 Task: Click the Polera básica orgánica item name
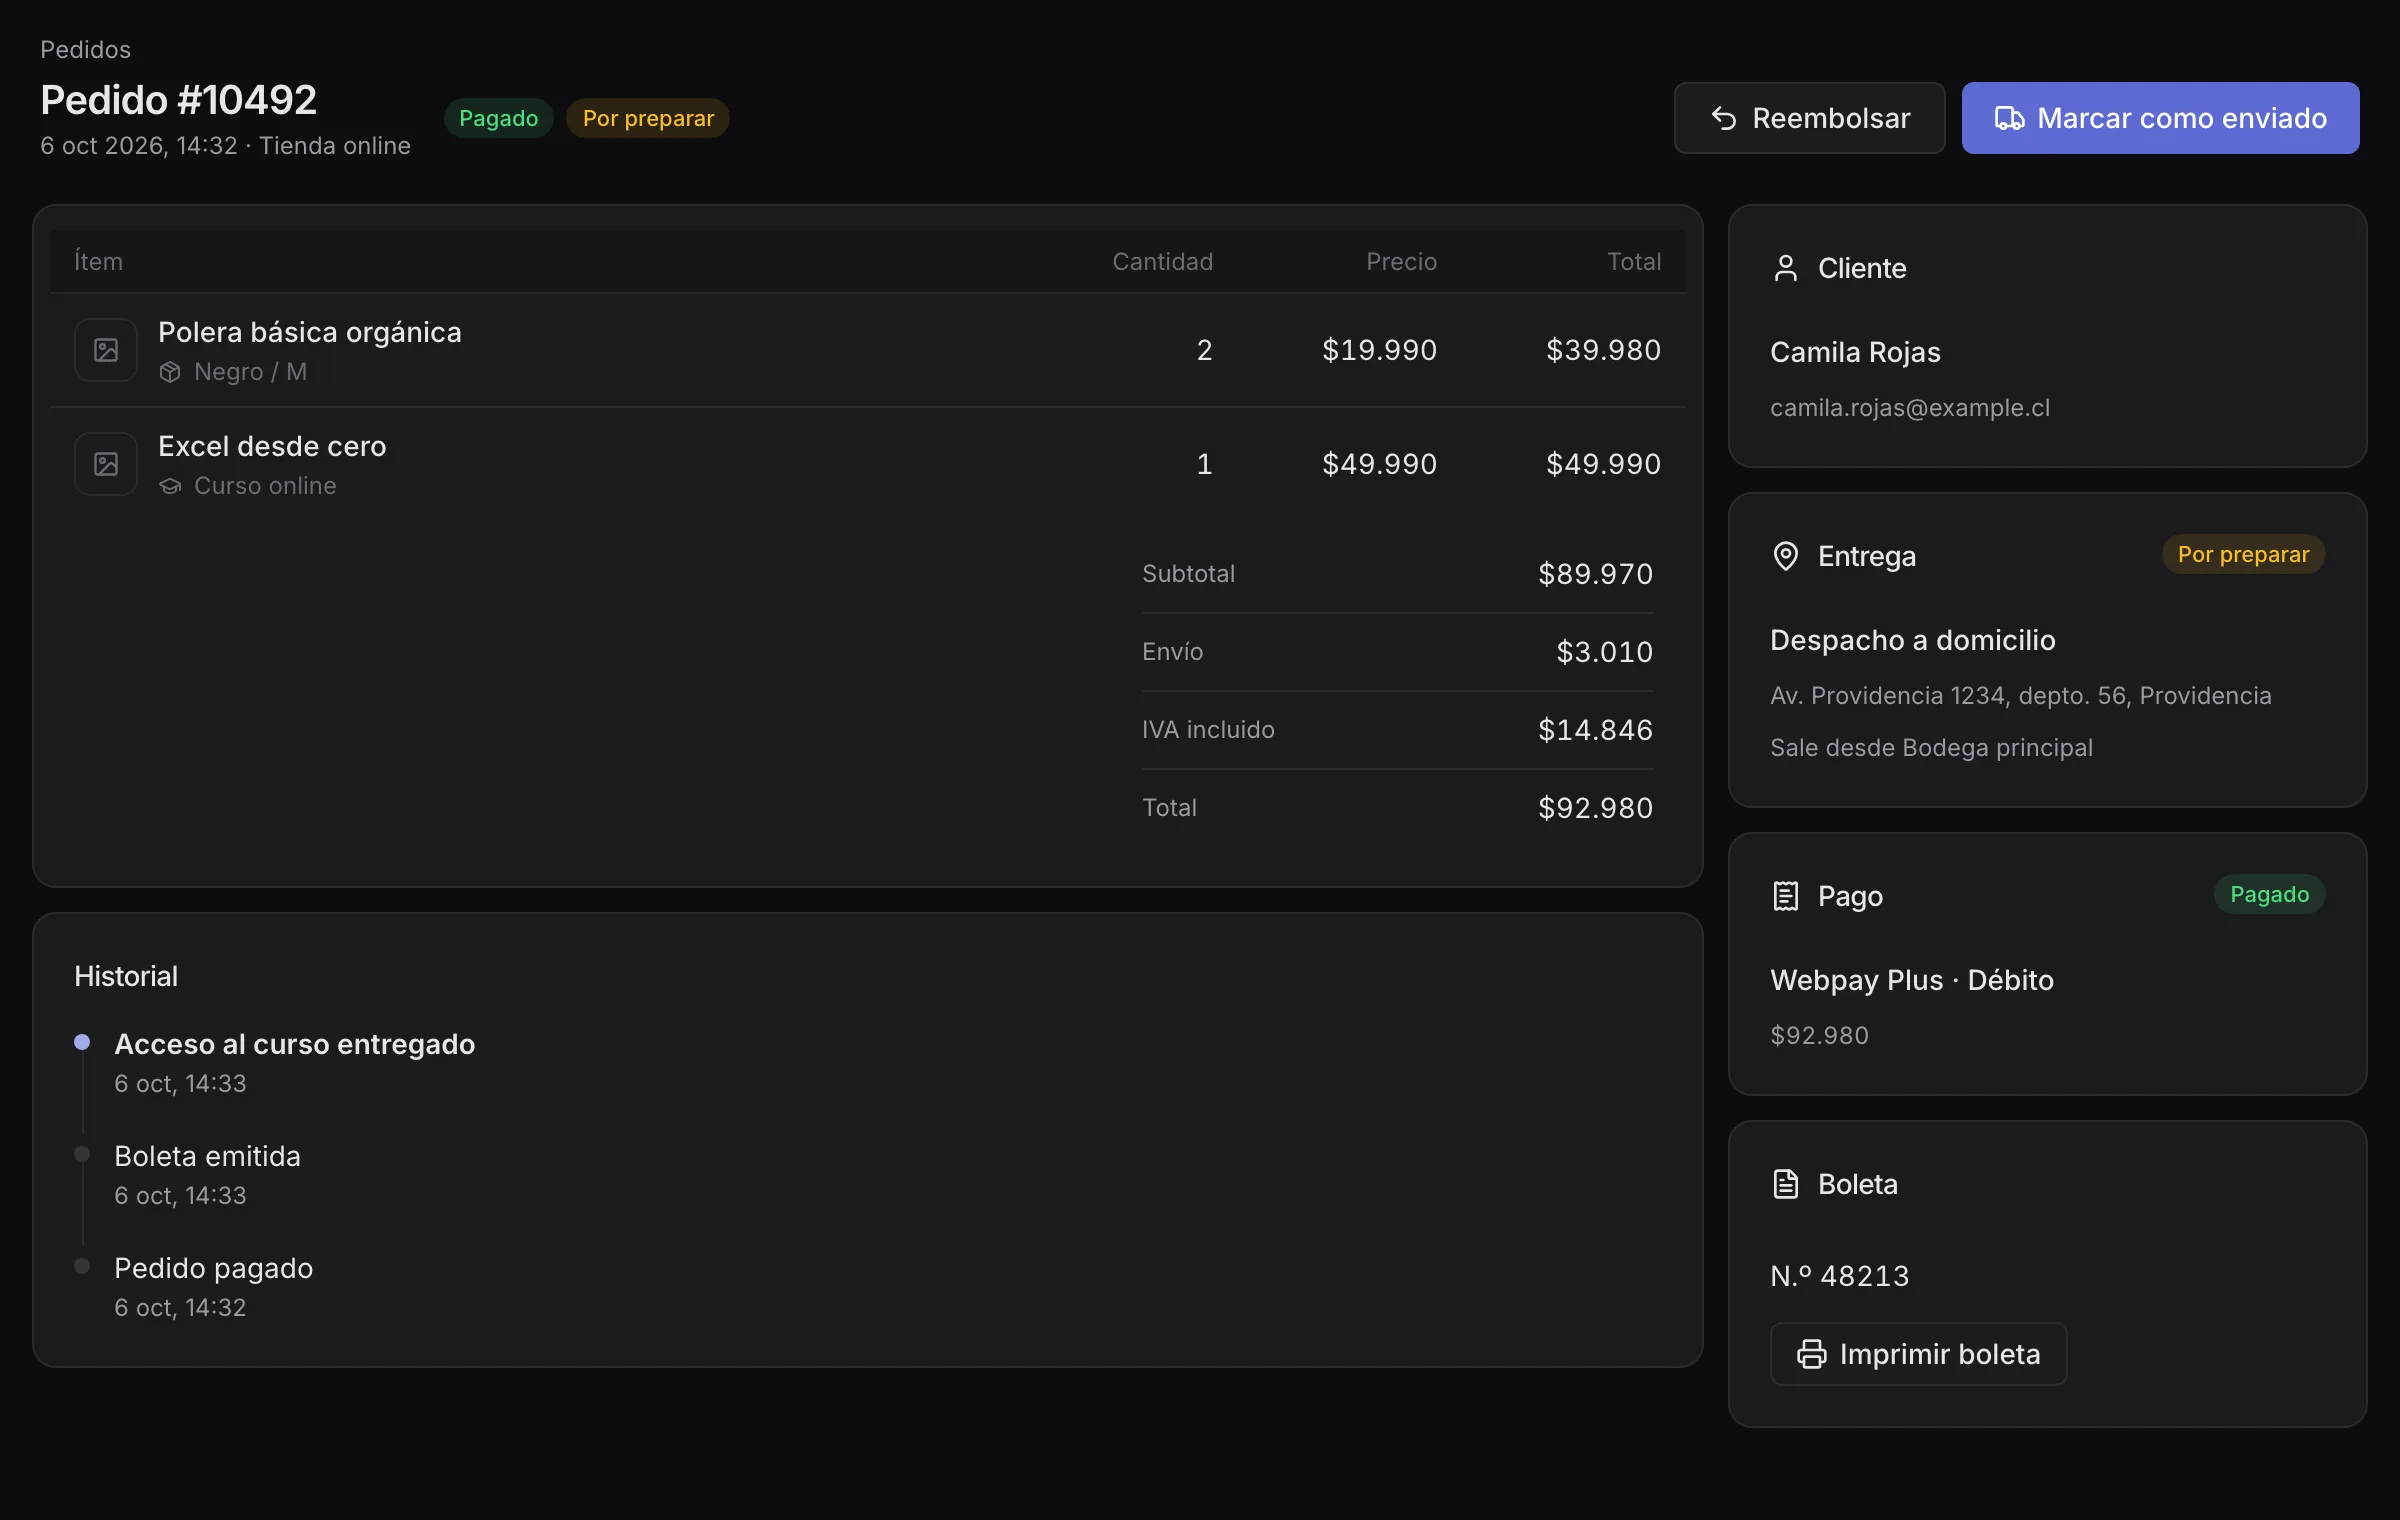[x=310, y=332]
